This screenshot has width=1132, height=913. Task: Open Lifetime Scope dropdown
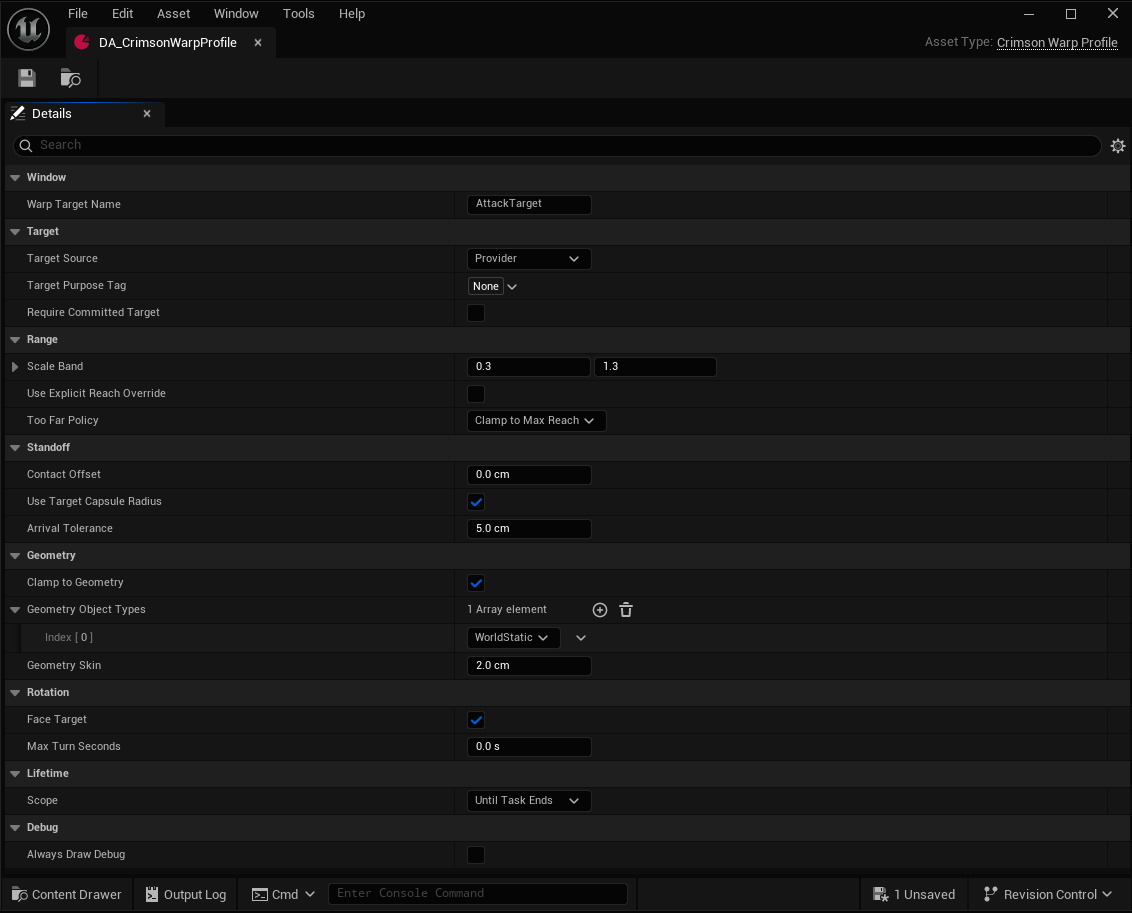528,800
